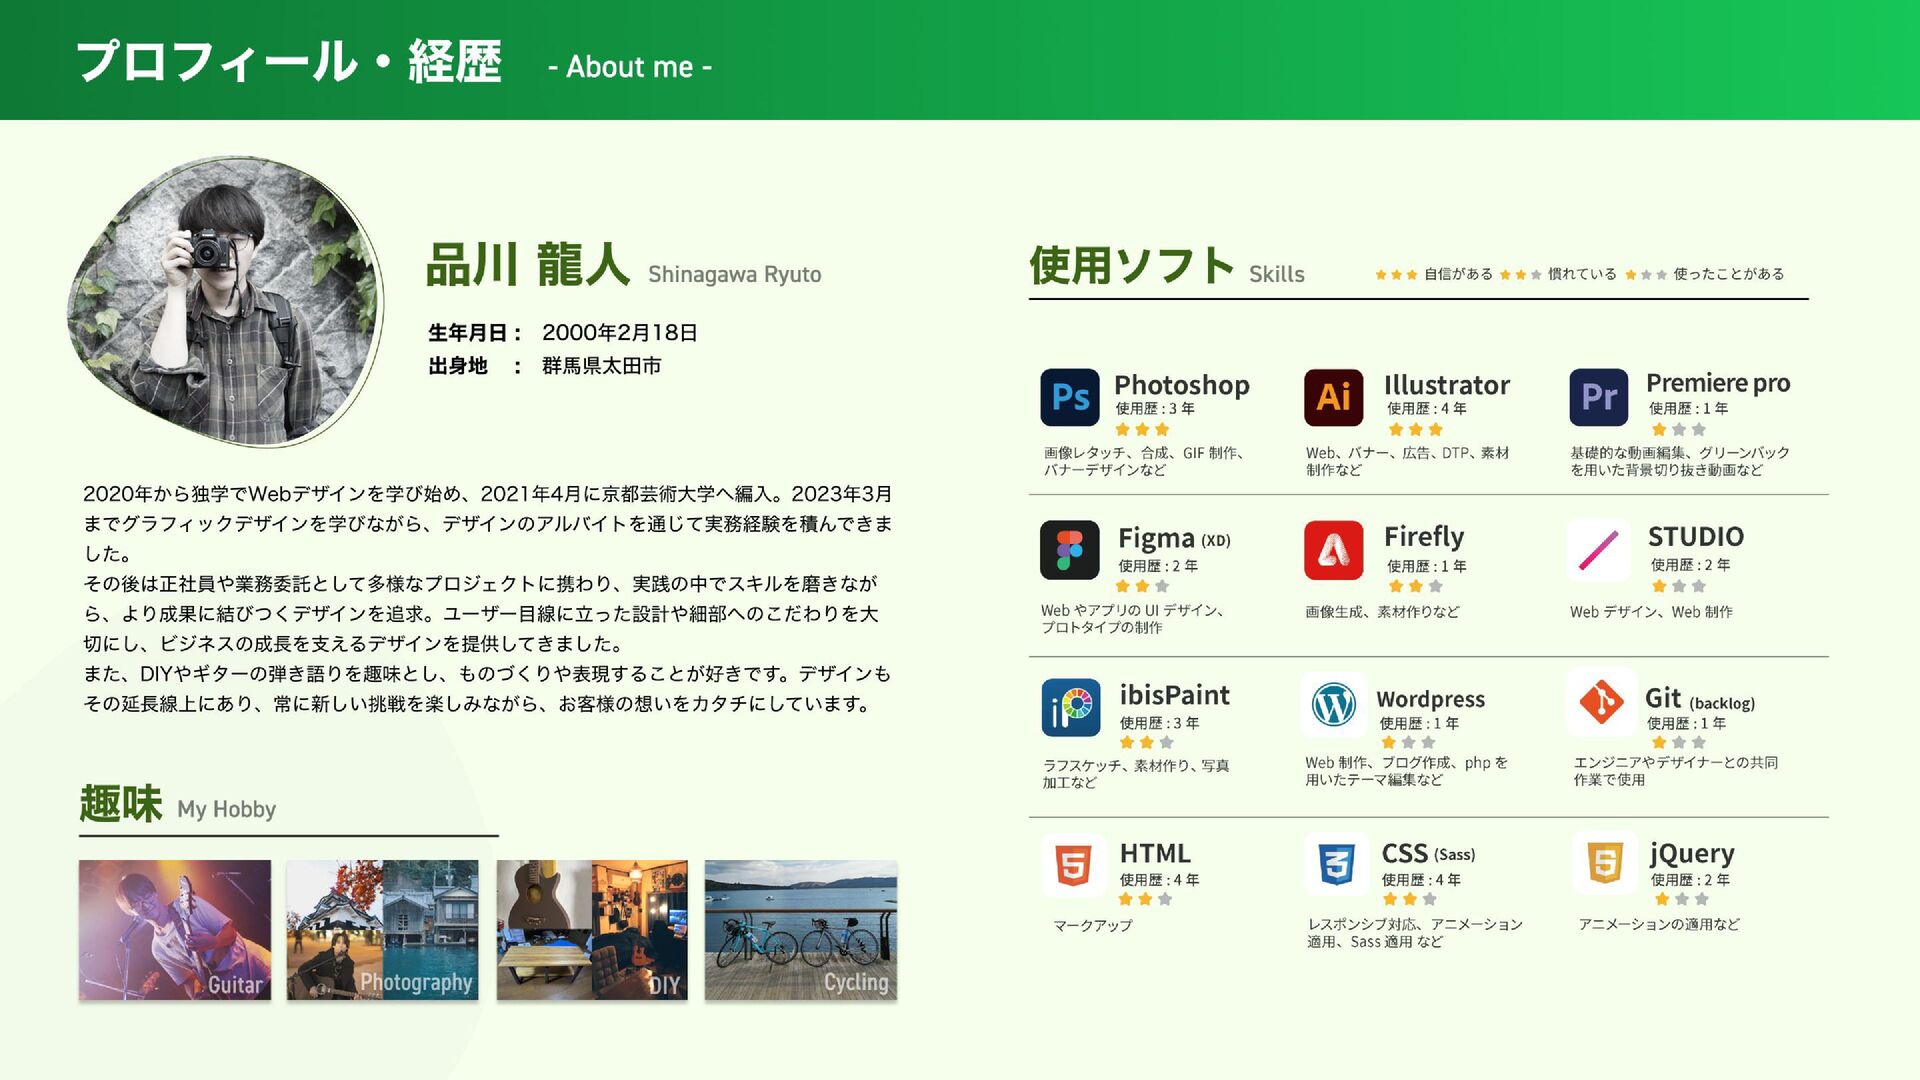Click the 画像生成、素材作りなど description

[1382, 612]
